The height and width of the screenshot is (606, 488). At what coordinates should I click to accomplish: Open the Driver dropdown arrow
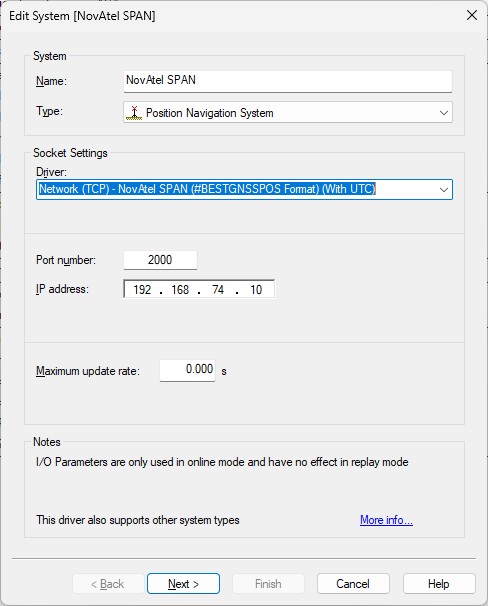[x=444, y=189]
